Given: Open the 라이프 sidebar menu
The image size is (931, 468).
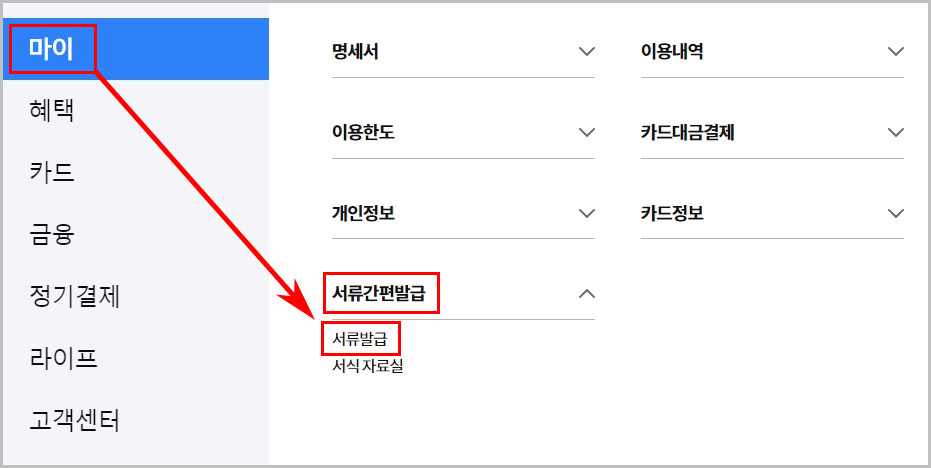Looking at the screenshot, I should pos(63,358).
